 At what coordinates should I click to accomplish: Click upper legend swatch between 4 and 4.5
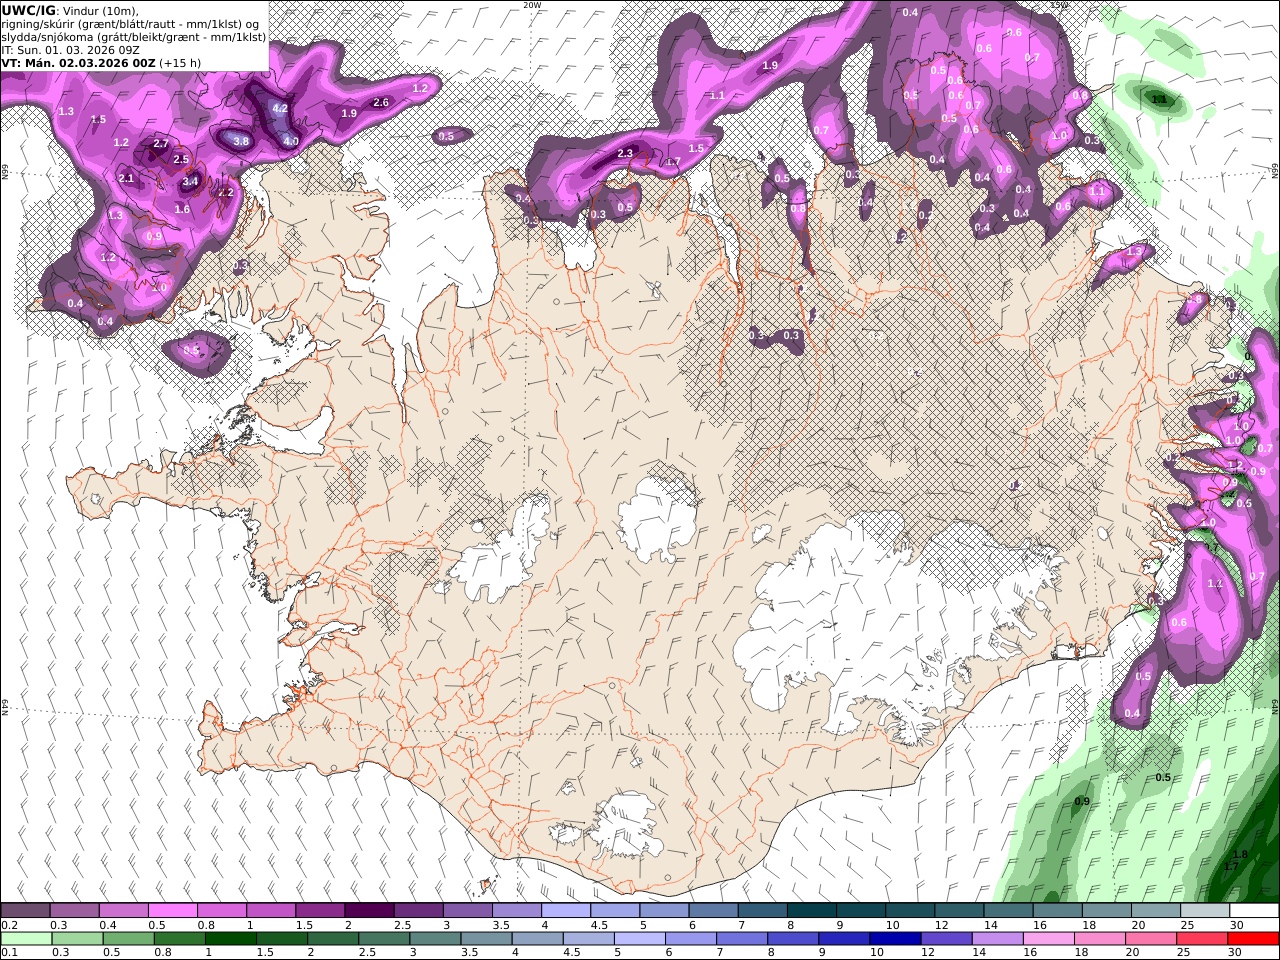566,910
